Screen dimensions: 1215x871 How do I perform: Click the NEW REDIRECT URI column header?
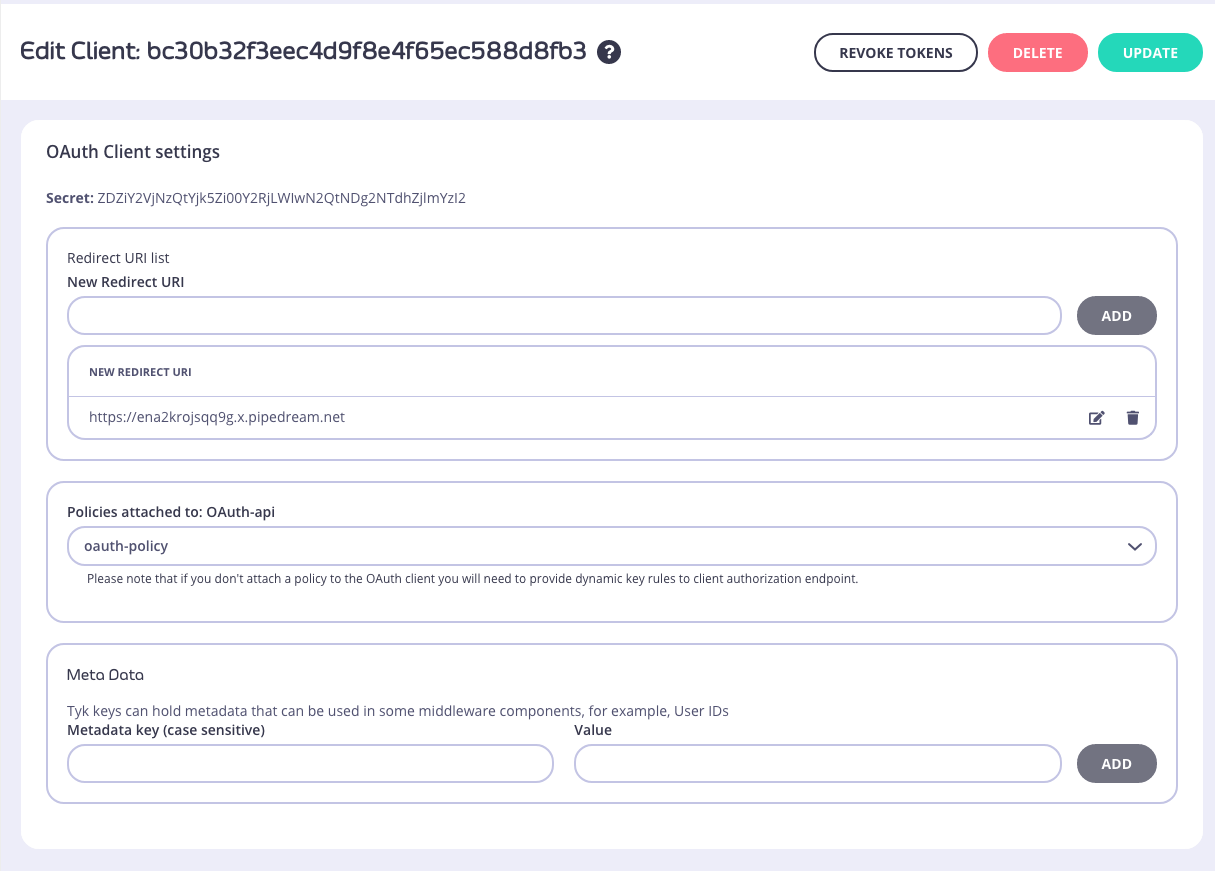(140, 372)
